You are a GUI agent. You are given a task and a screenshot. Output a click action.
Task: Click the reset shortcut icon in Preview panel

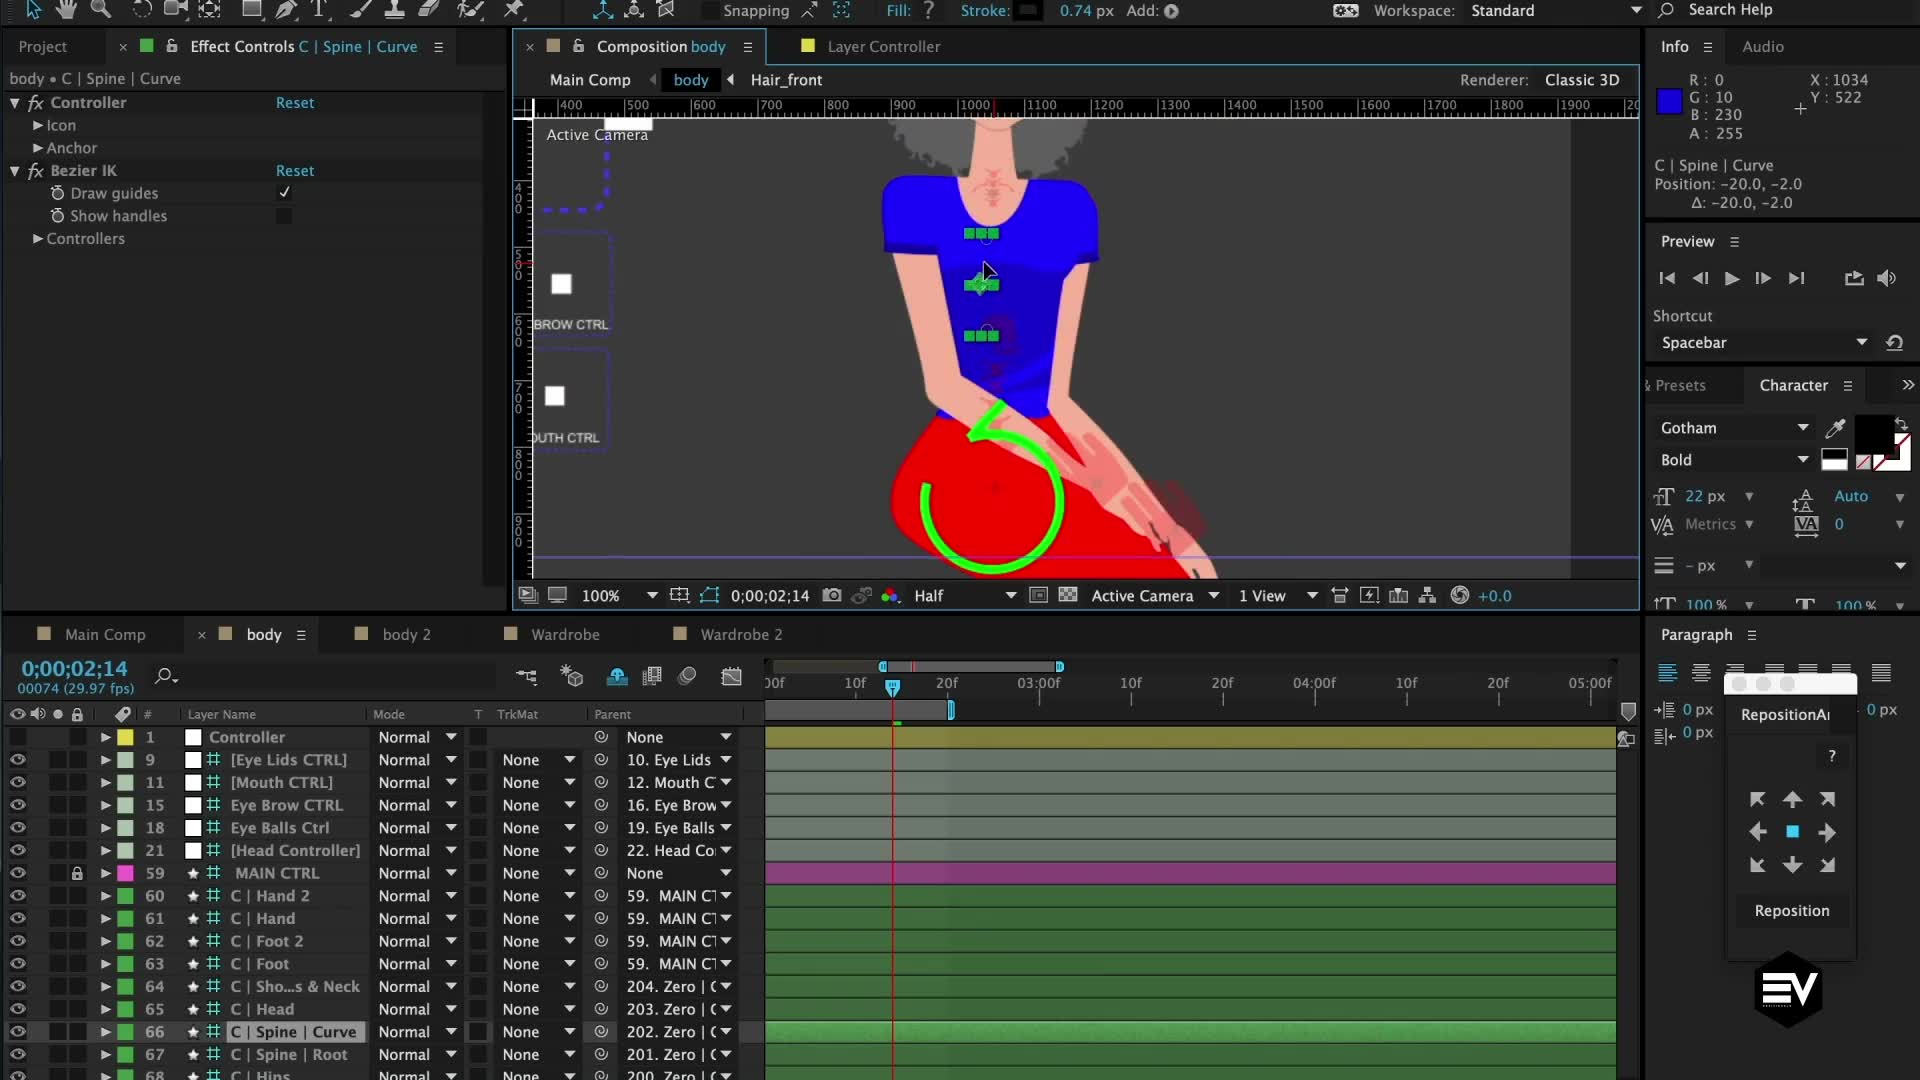tap(1894, 342)
